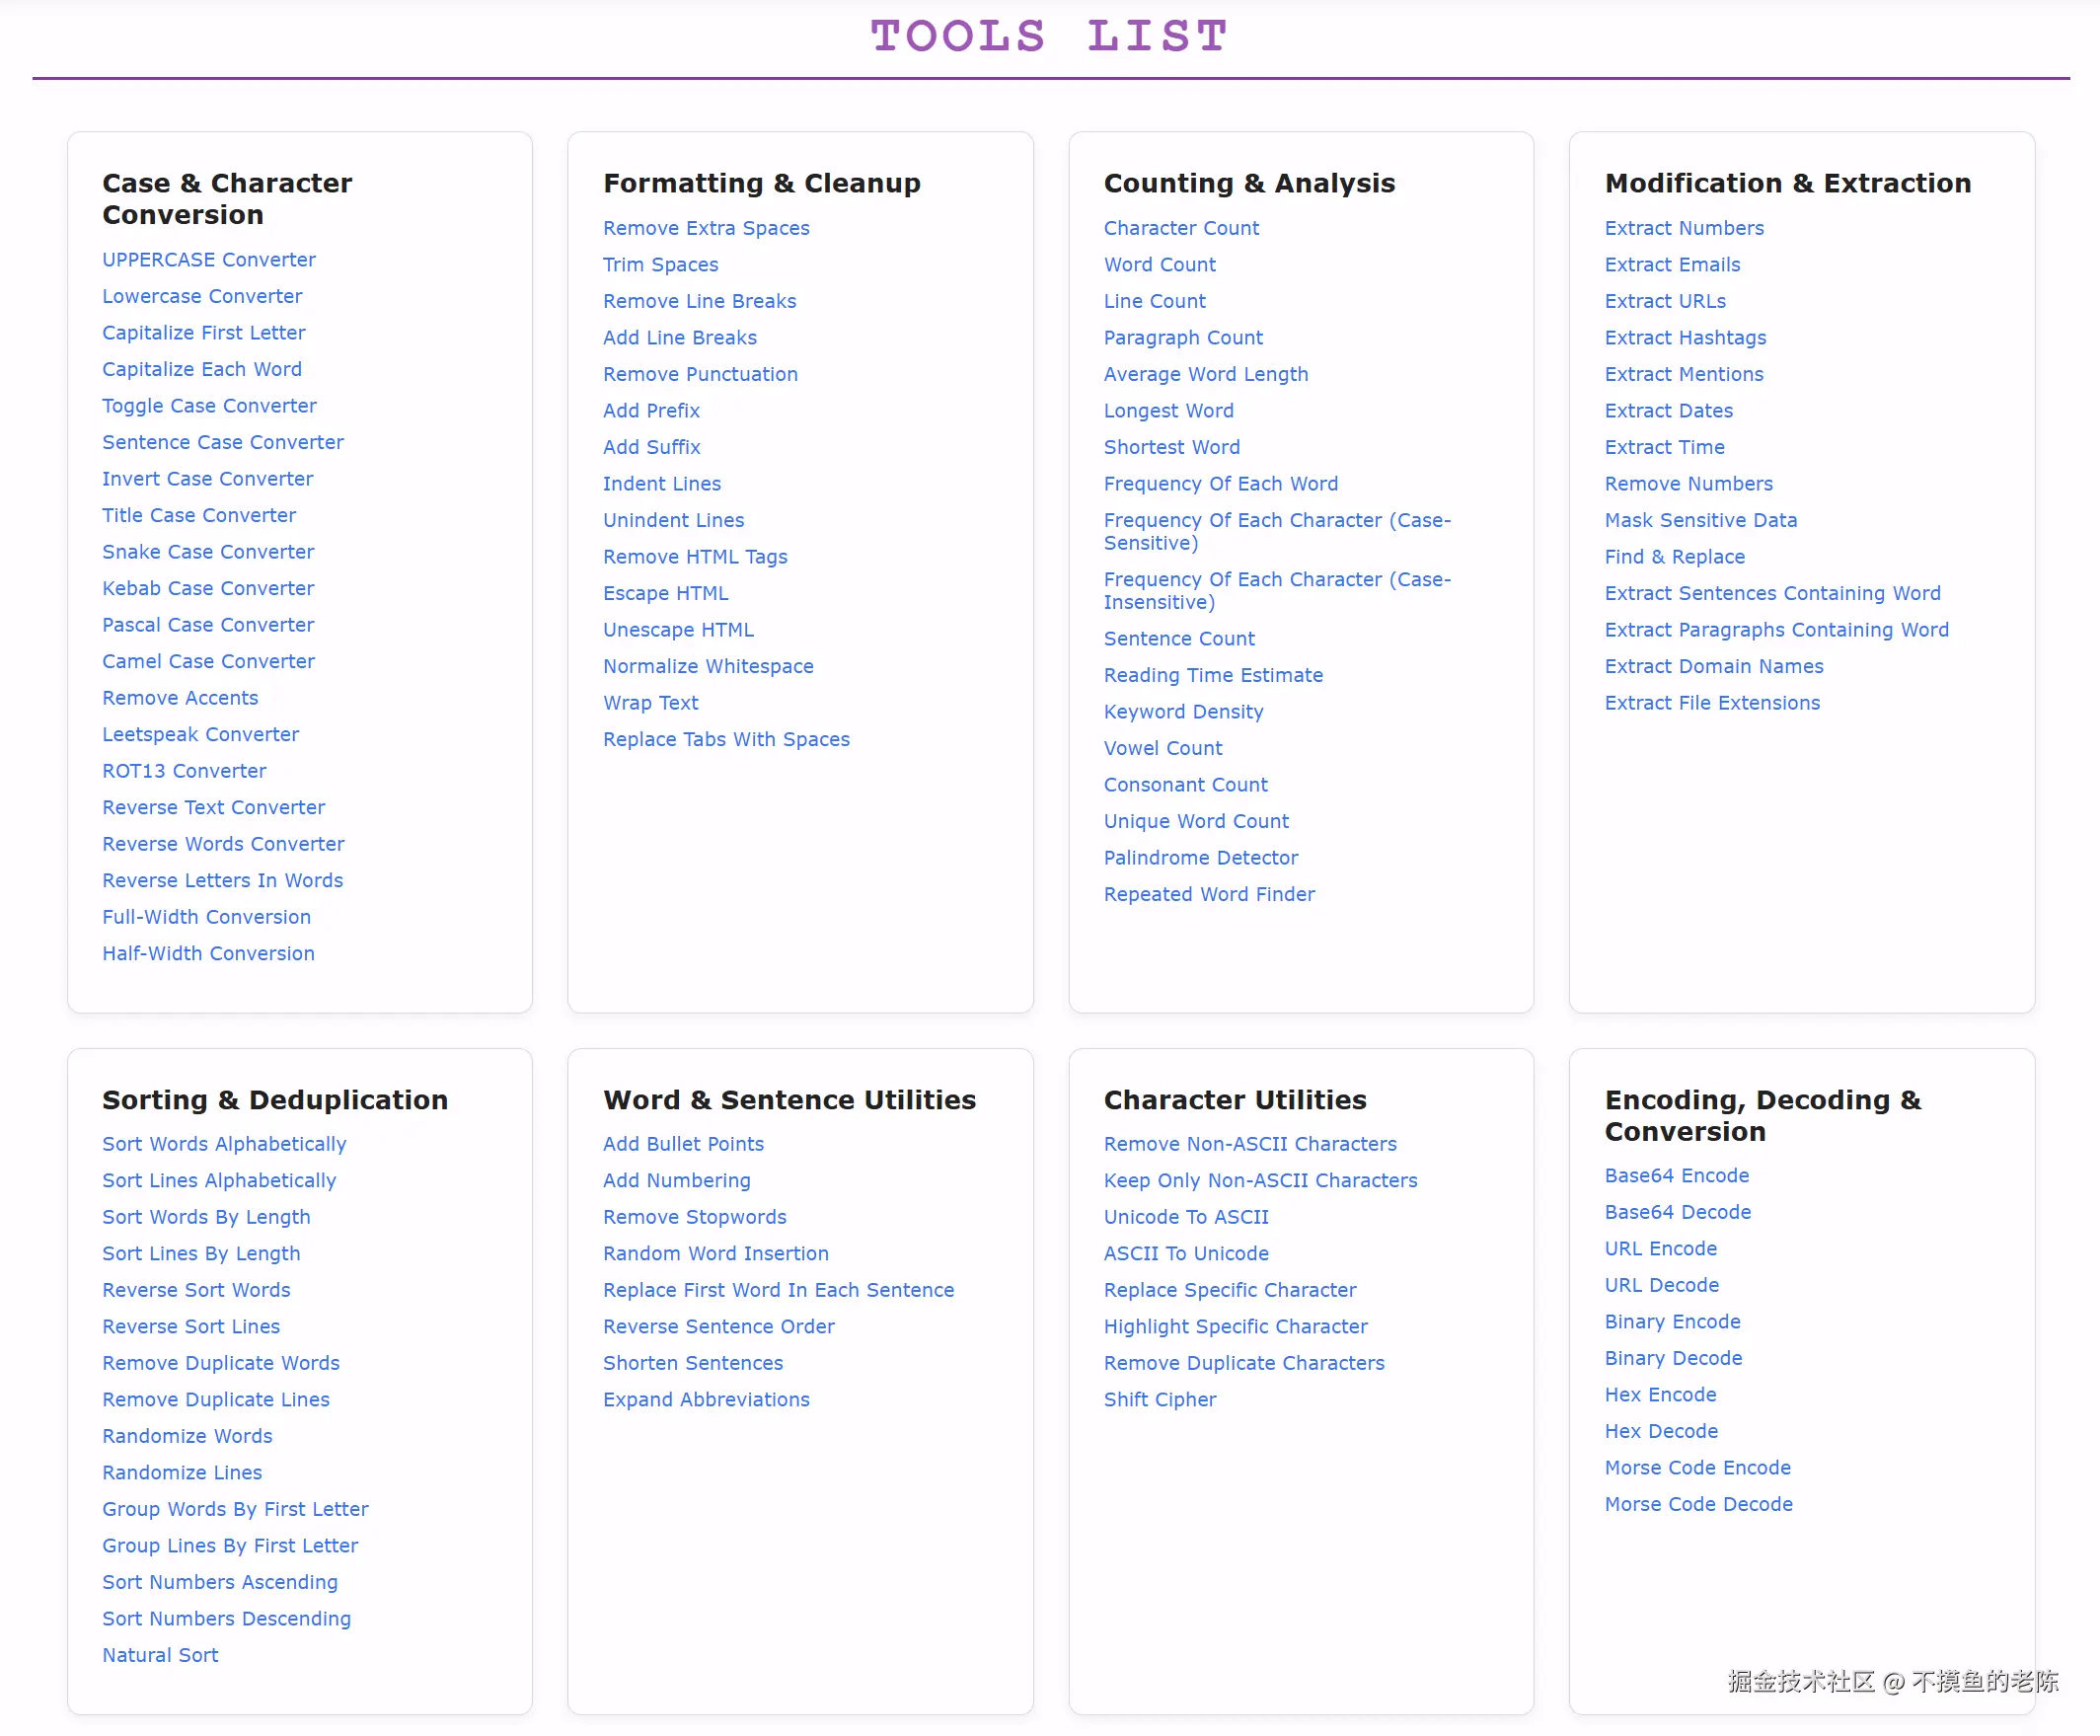Image resolution: width=2100 pixels, height=1736 pixels.
Task: Open the UPPERCASE Converter link
Action: pos(208,260)
